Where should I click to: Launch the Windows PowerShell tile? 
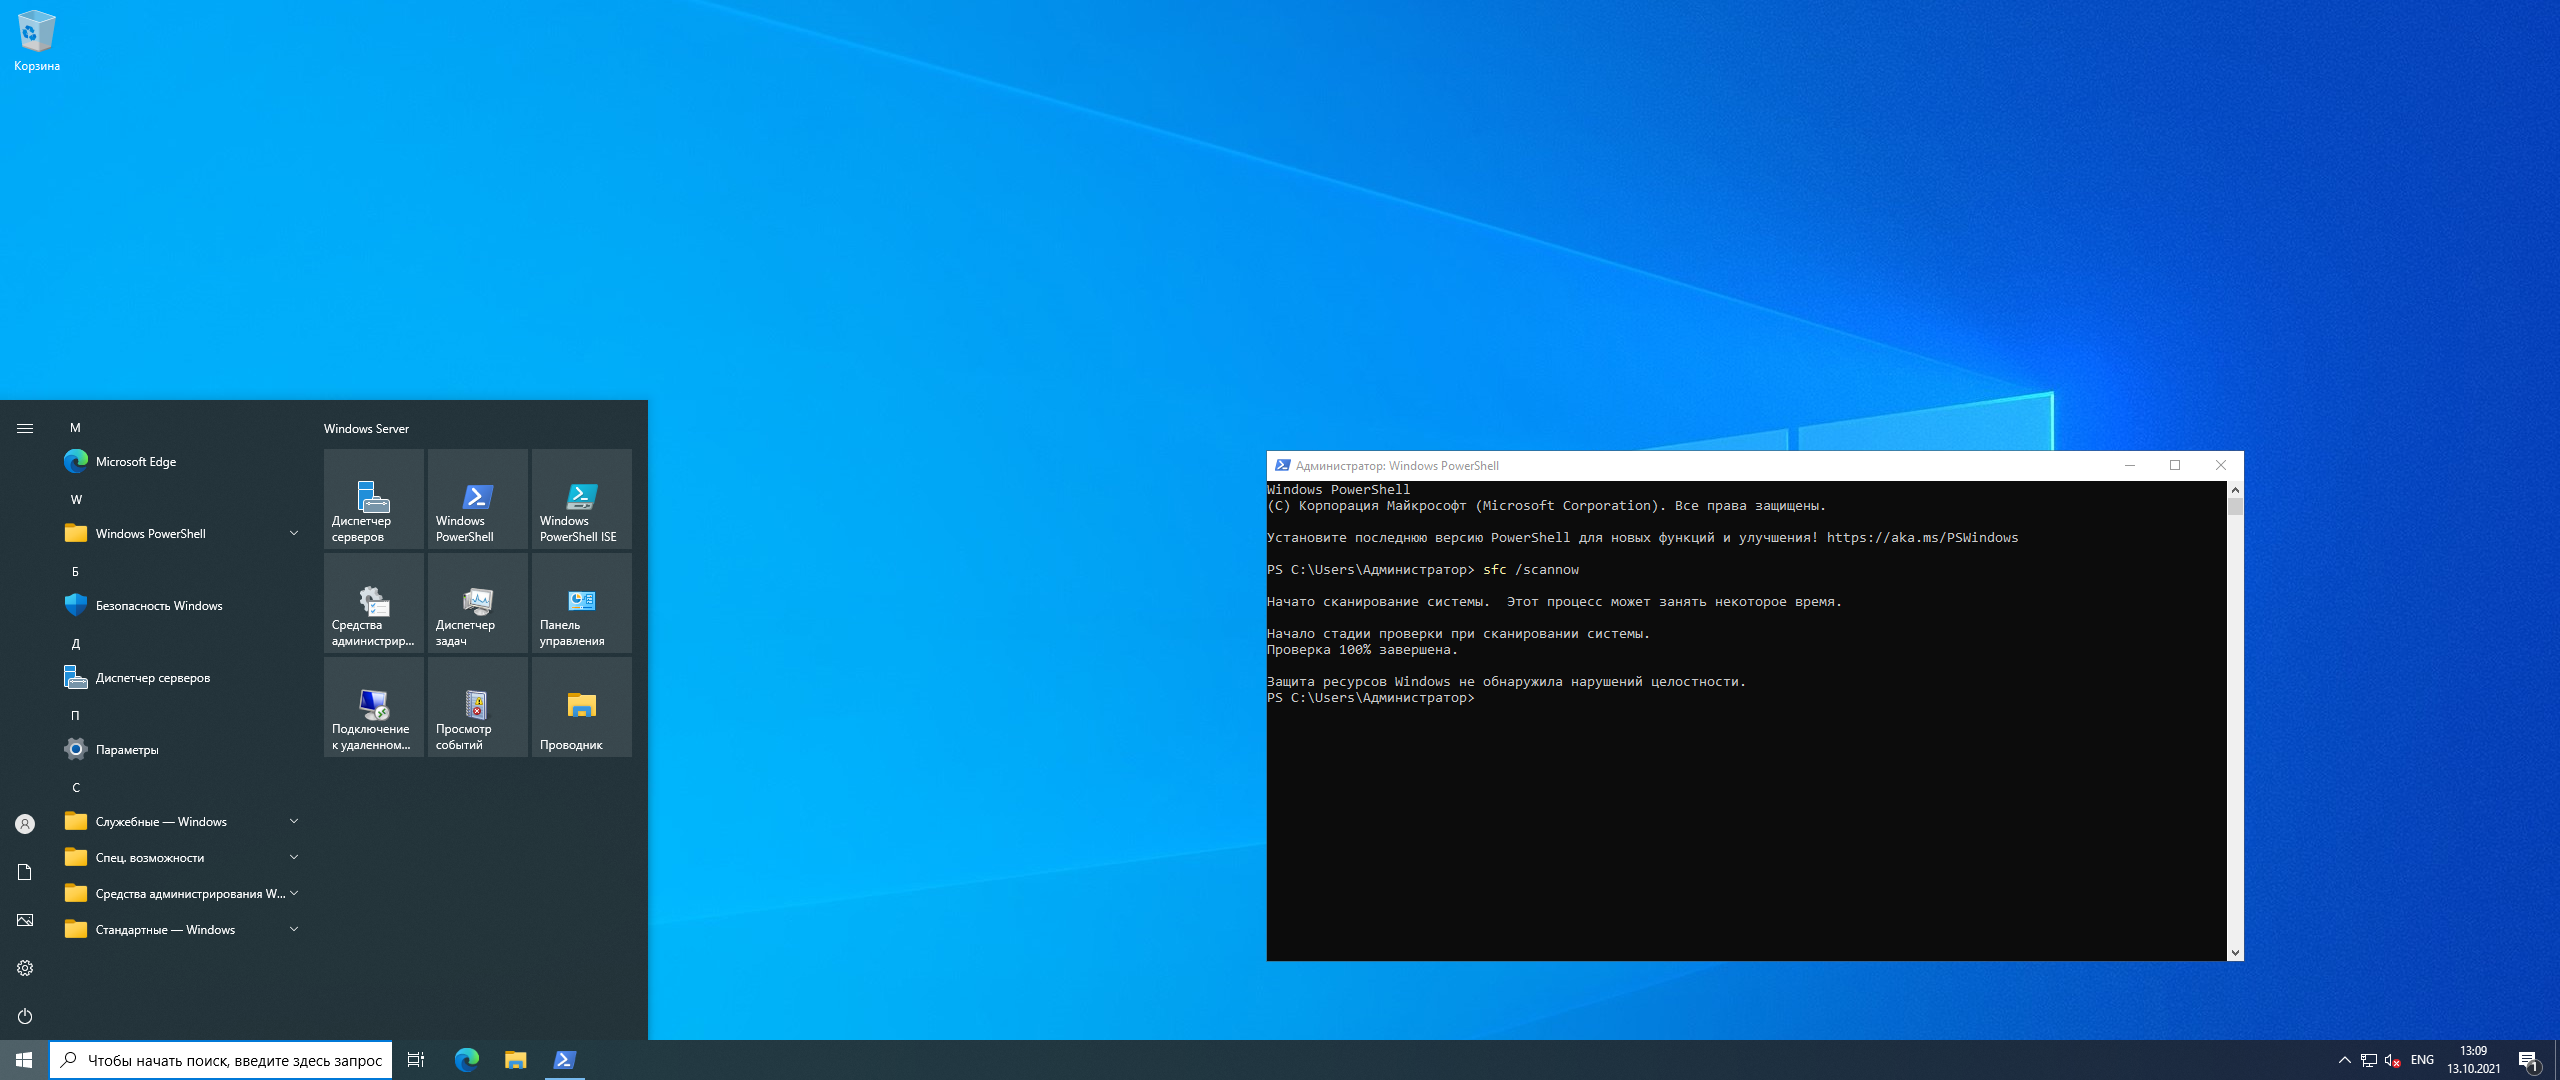pyautogui.click(x=478, y=499)
